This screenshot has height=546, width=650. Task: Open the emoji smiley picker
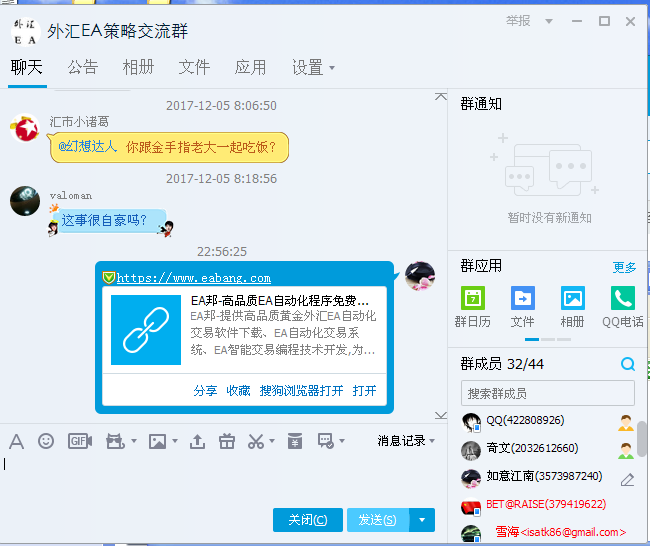tap(46, 441)
